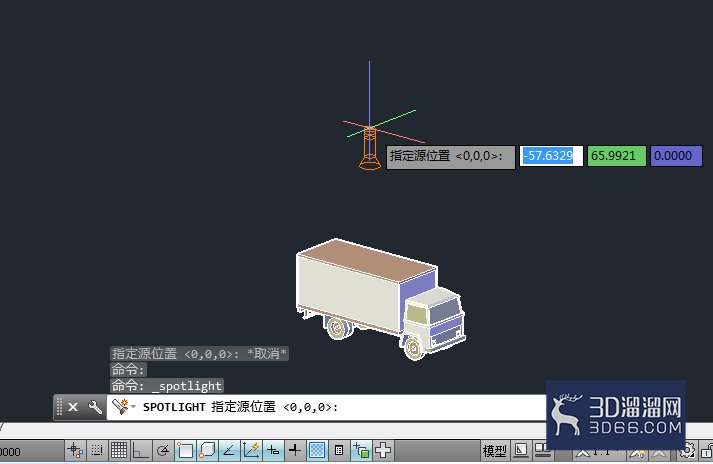This screenshot has height=464, width=713.
Task: Click Annotation Monitor cross icon
Action: [383, 451]
